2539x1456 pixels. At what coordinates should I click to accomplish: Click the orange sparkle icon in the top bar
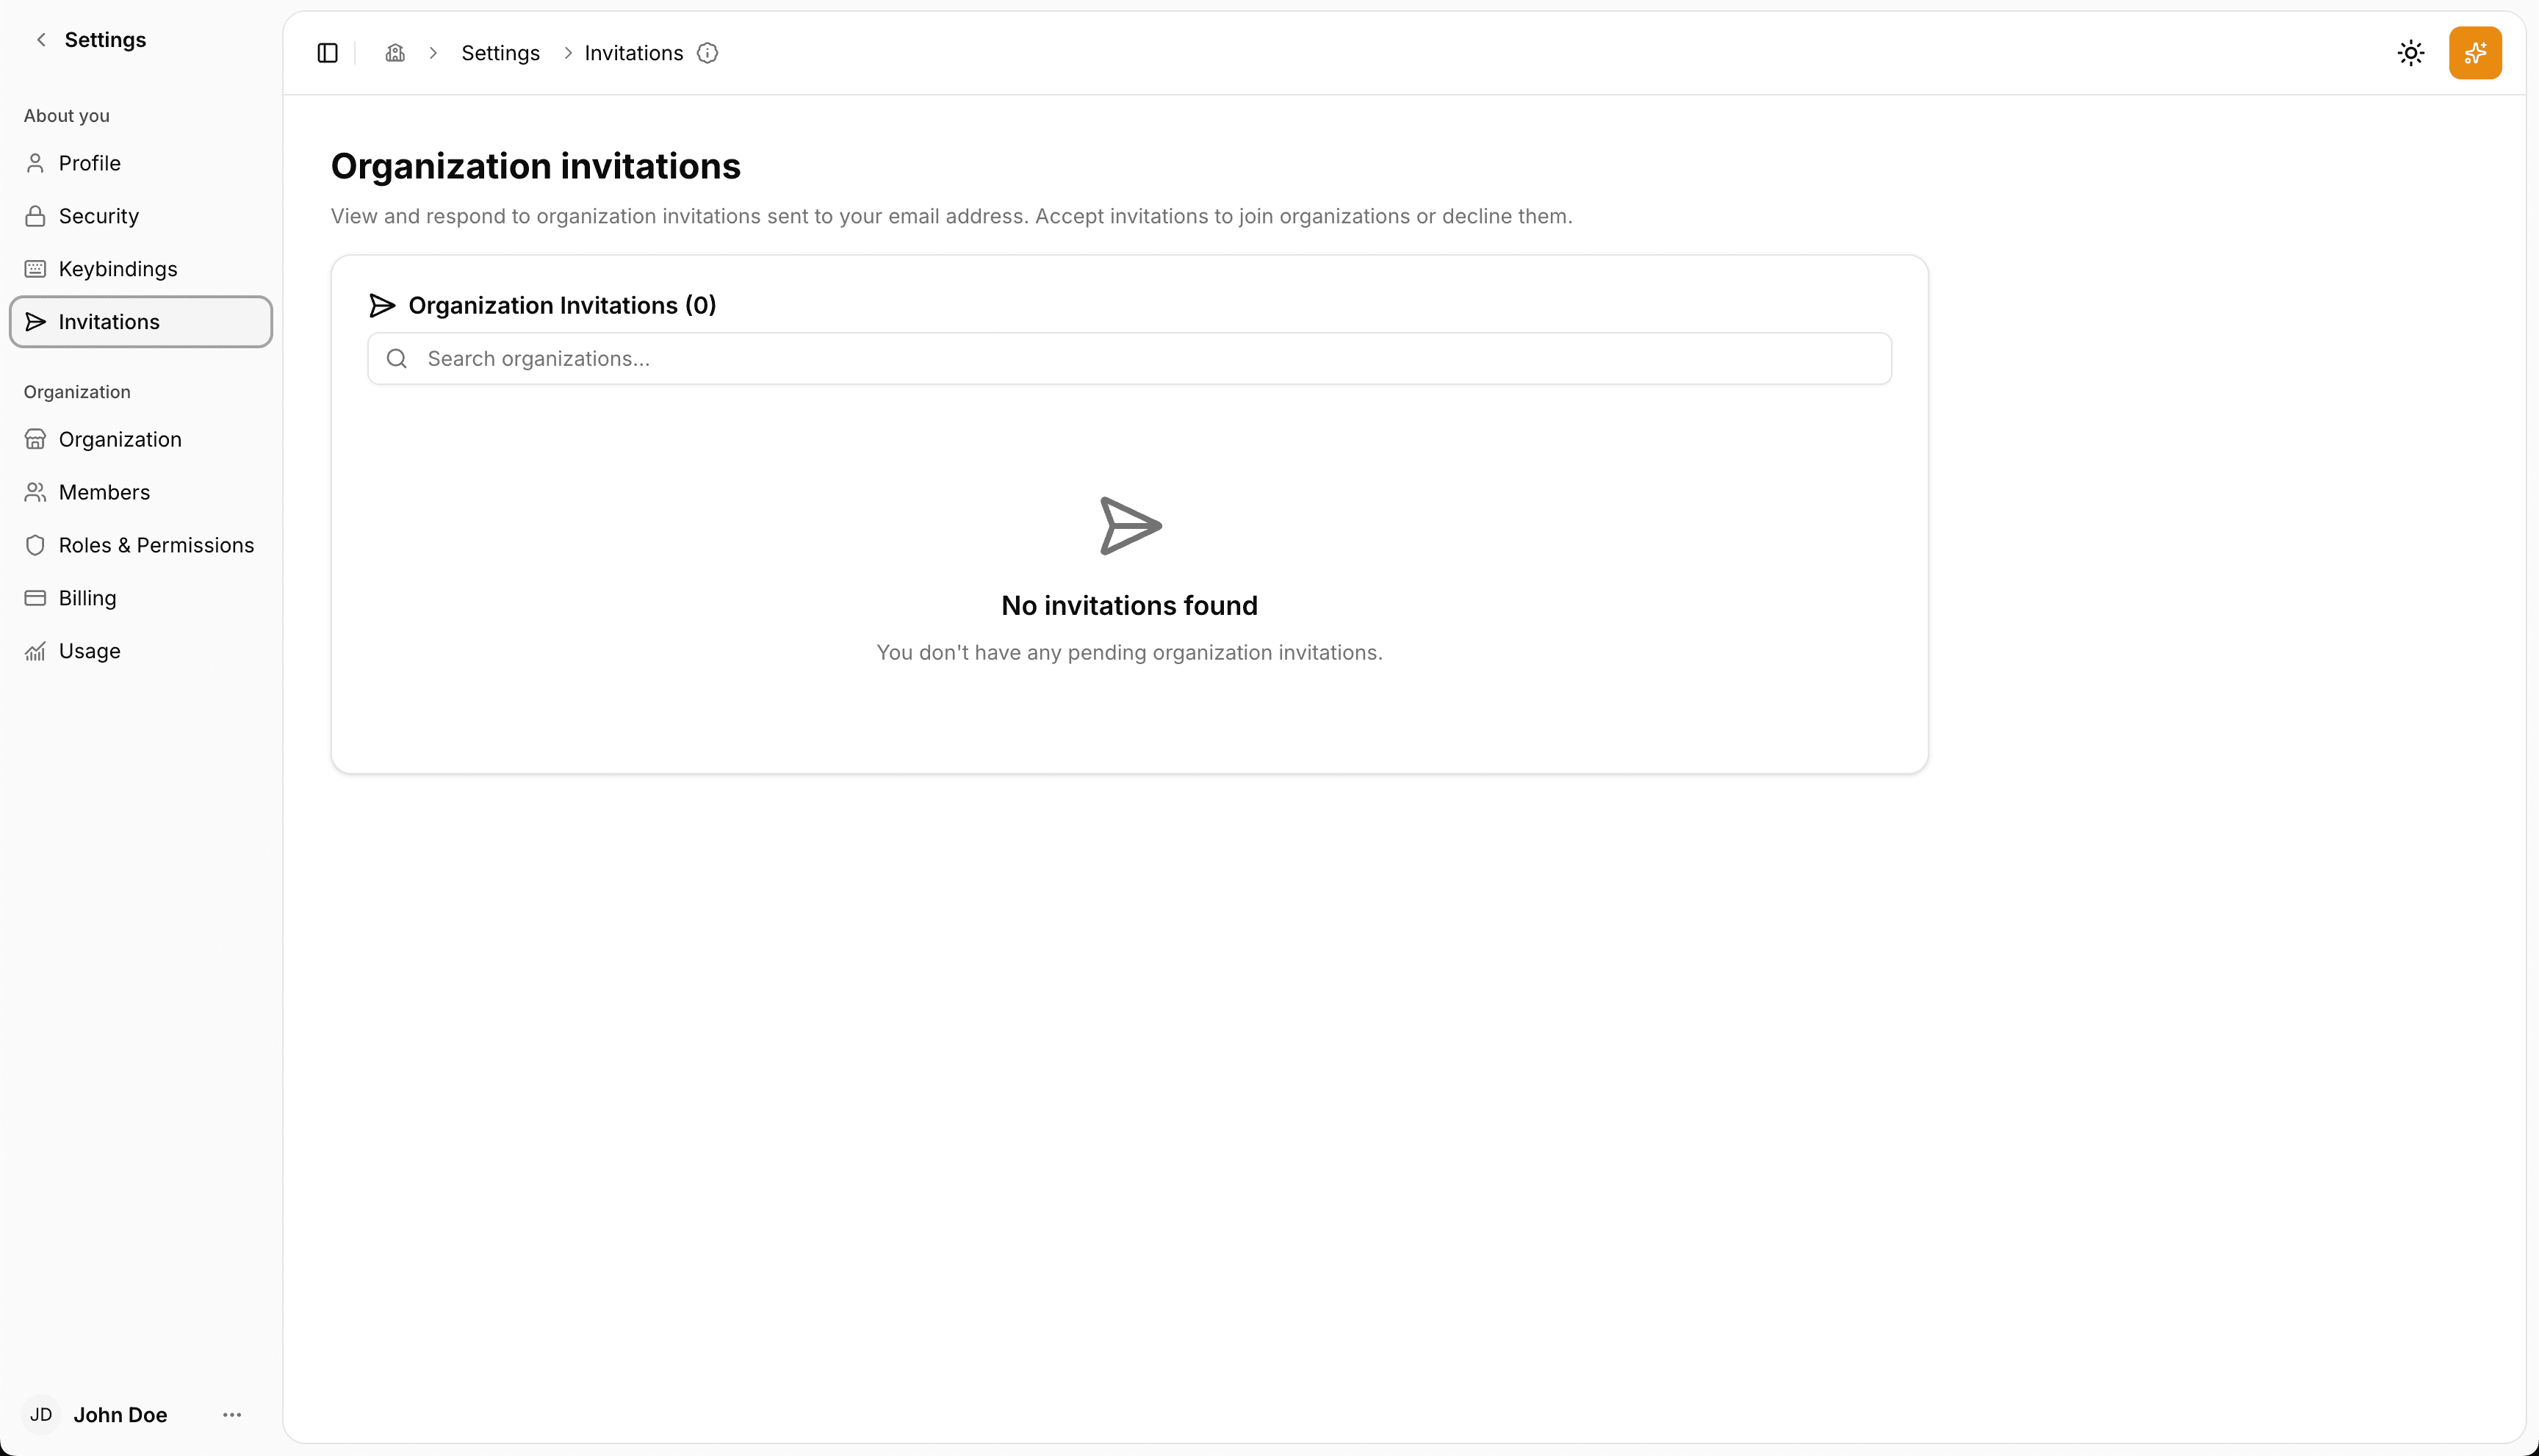click(2475, 52)
